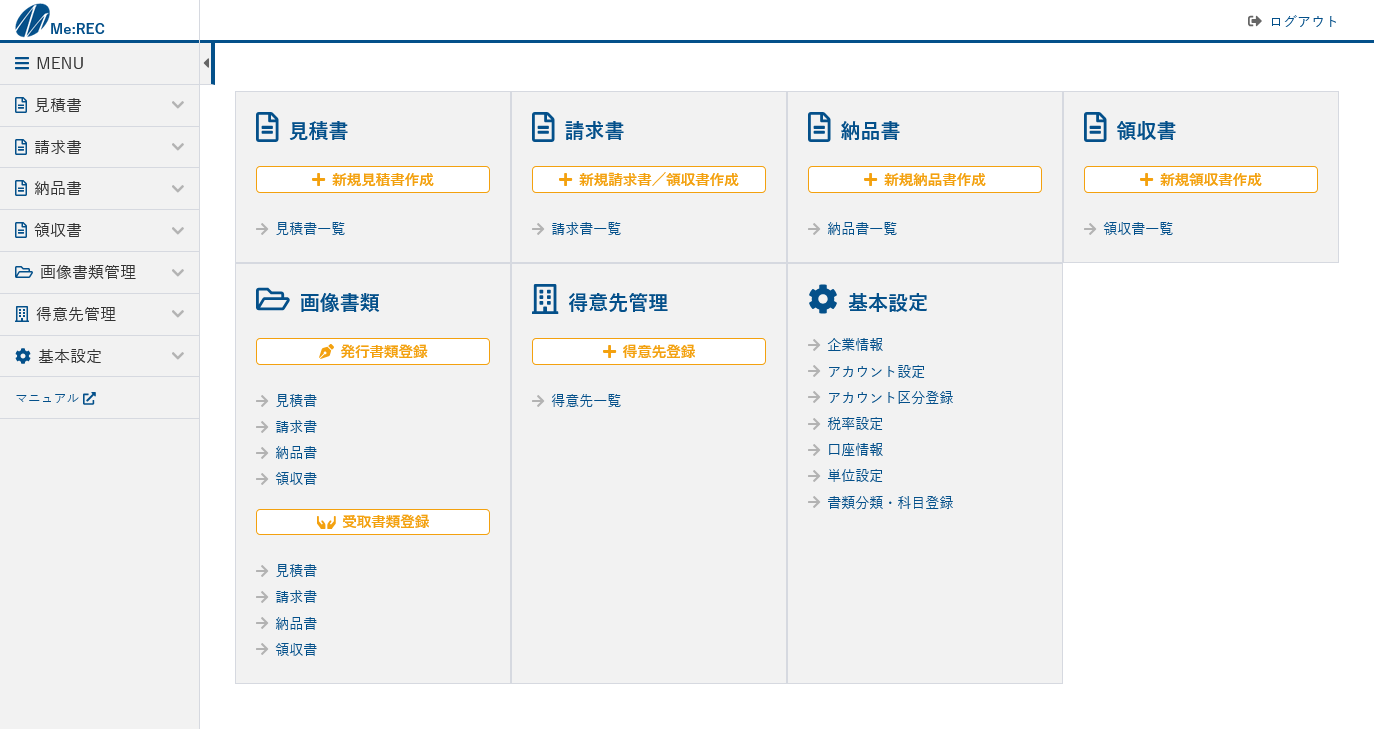Click the 新規見積書作成 button
1374x729 pixels.
point(373,179)
